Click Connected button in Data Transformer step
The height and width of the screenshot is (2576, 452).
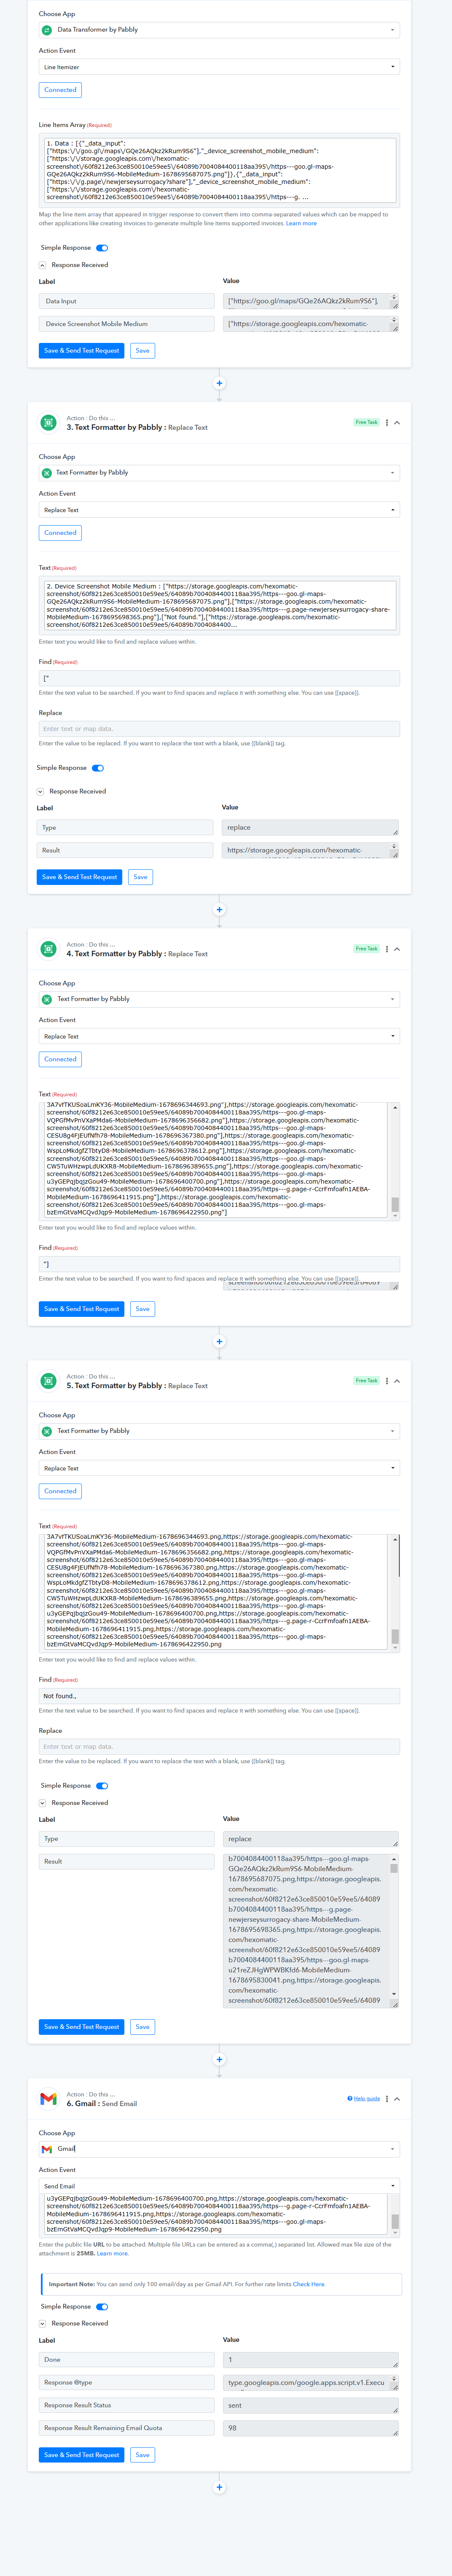(60, 90)
